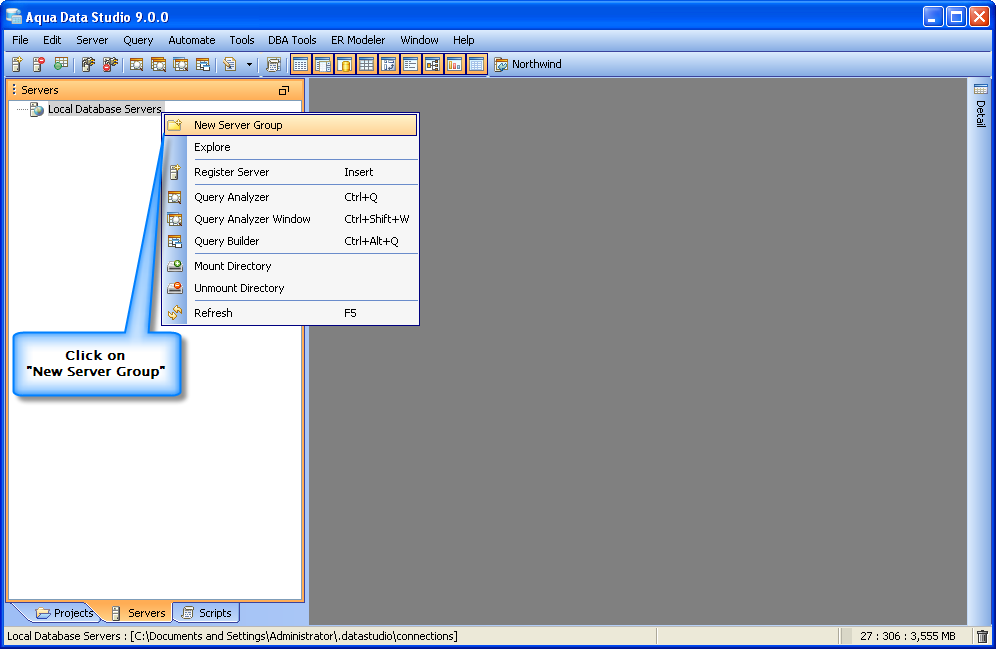Viewport: 996px width, 649px height.
Task: Select the Local Database Servers tree node
Action: (104, 109)
